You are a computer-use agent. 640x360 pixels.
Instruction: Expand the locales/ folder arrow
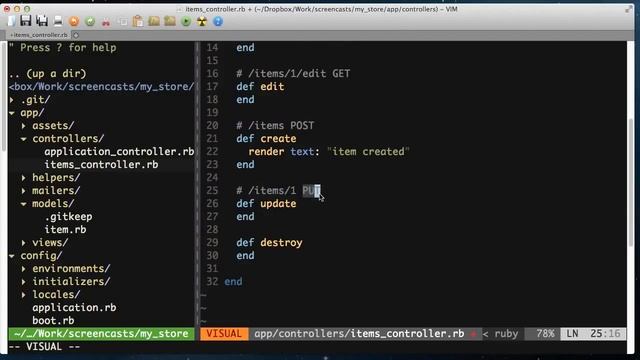(24, 295)
